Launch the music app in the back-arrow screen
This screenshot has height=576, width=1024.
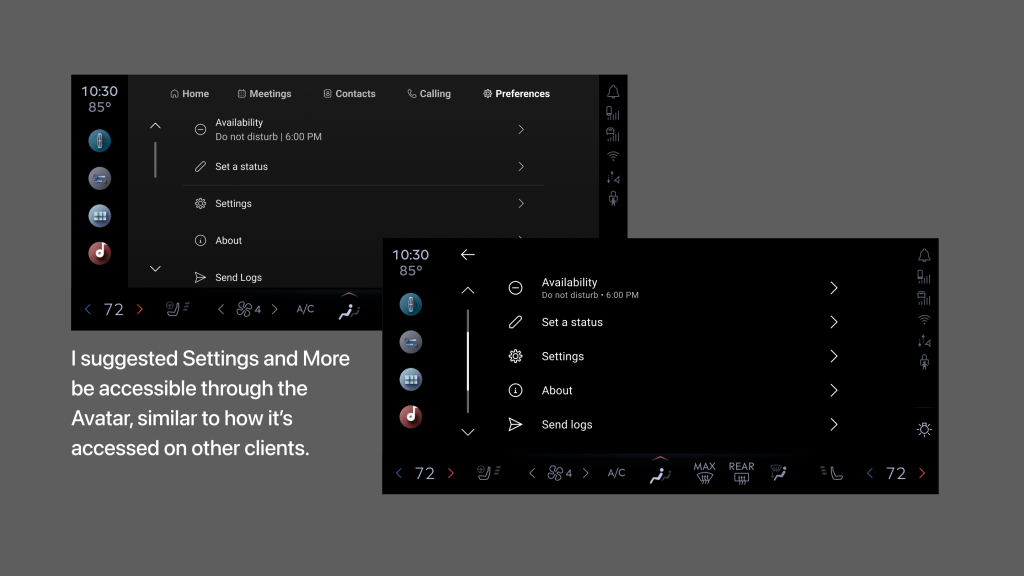pyautogui.click(x=410, y=417)
